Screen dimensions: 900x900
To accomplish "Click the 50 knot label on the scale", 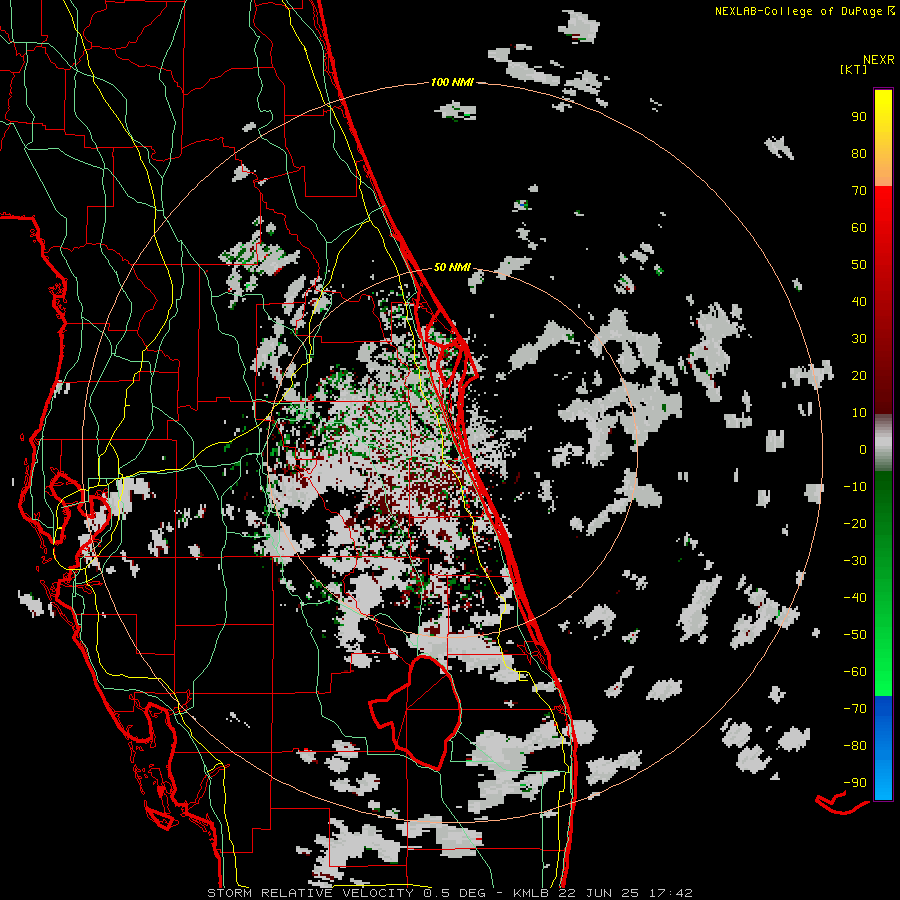I will [859, 265].
